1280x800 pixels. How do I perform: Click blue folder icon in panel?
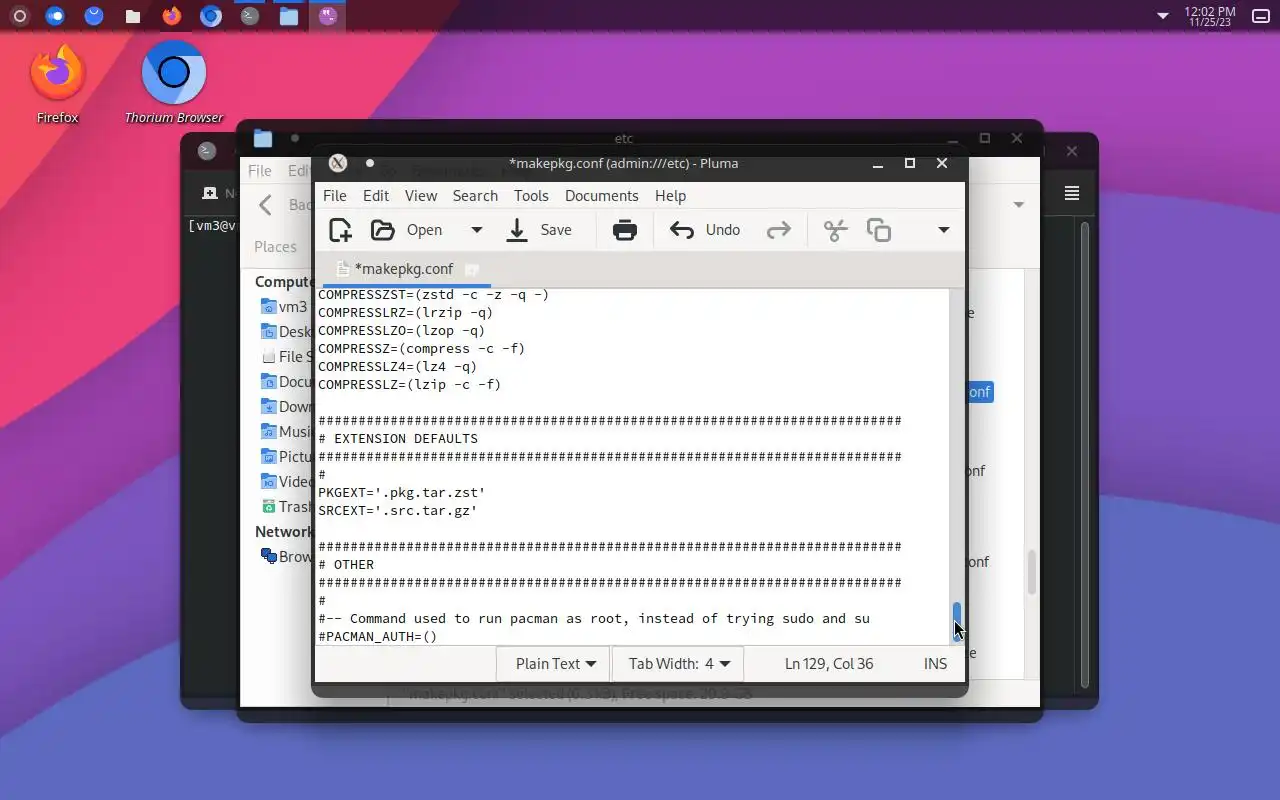click(289, 16)
